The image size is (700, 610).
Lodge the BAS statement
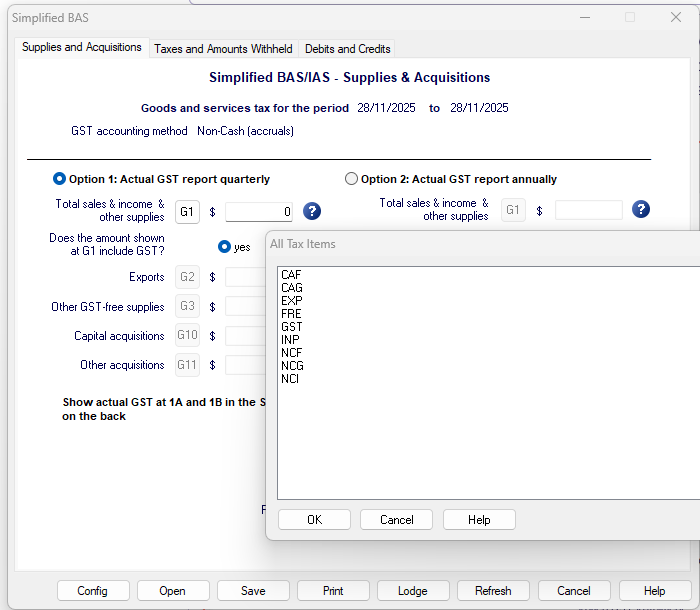click(x=413, y=591)
